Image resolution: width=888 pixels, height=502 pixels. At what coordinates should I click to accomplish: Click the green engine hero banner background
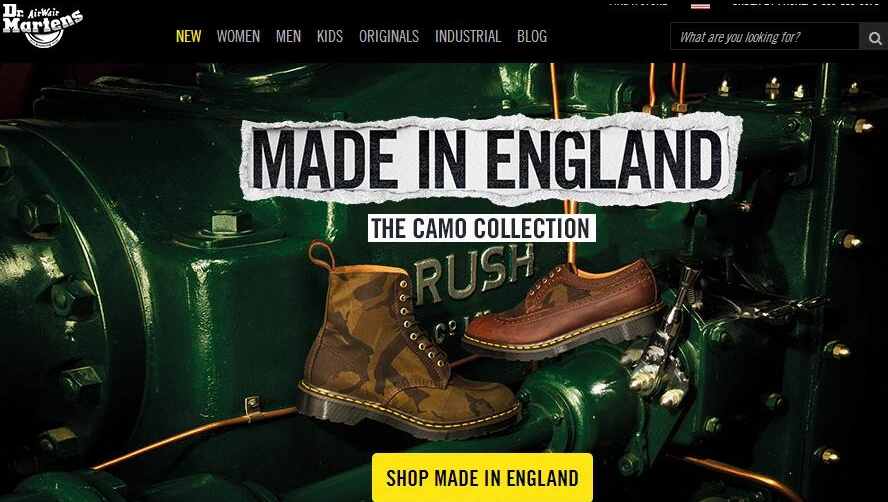click(142, 283)
